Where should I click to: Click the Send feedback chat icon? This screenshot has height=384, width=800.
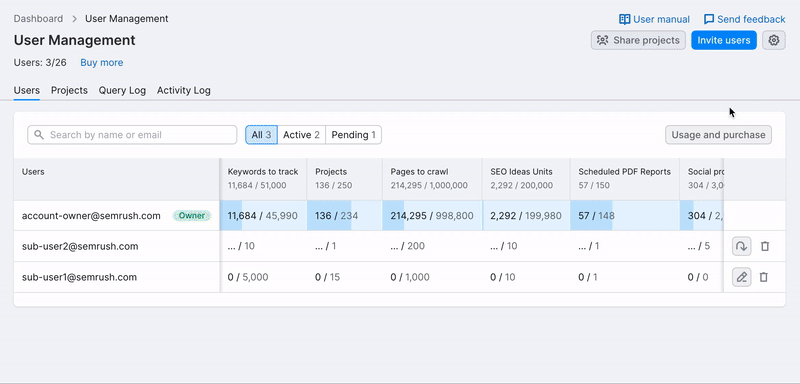(709, 19)
